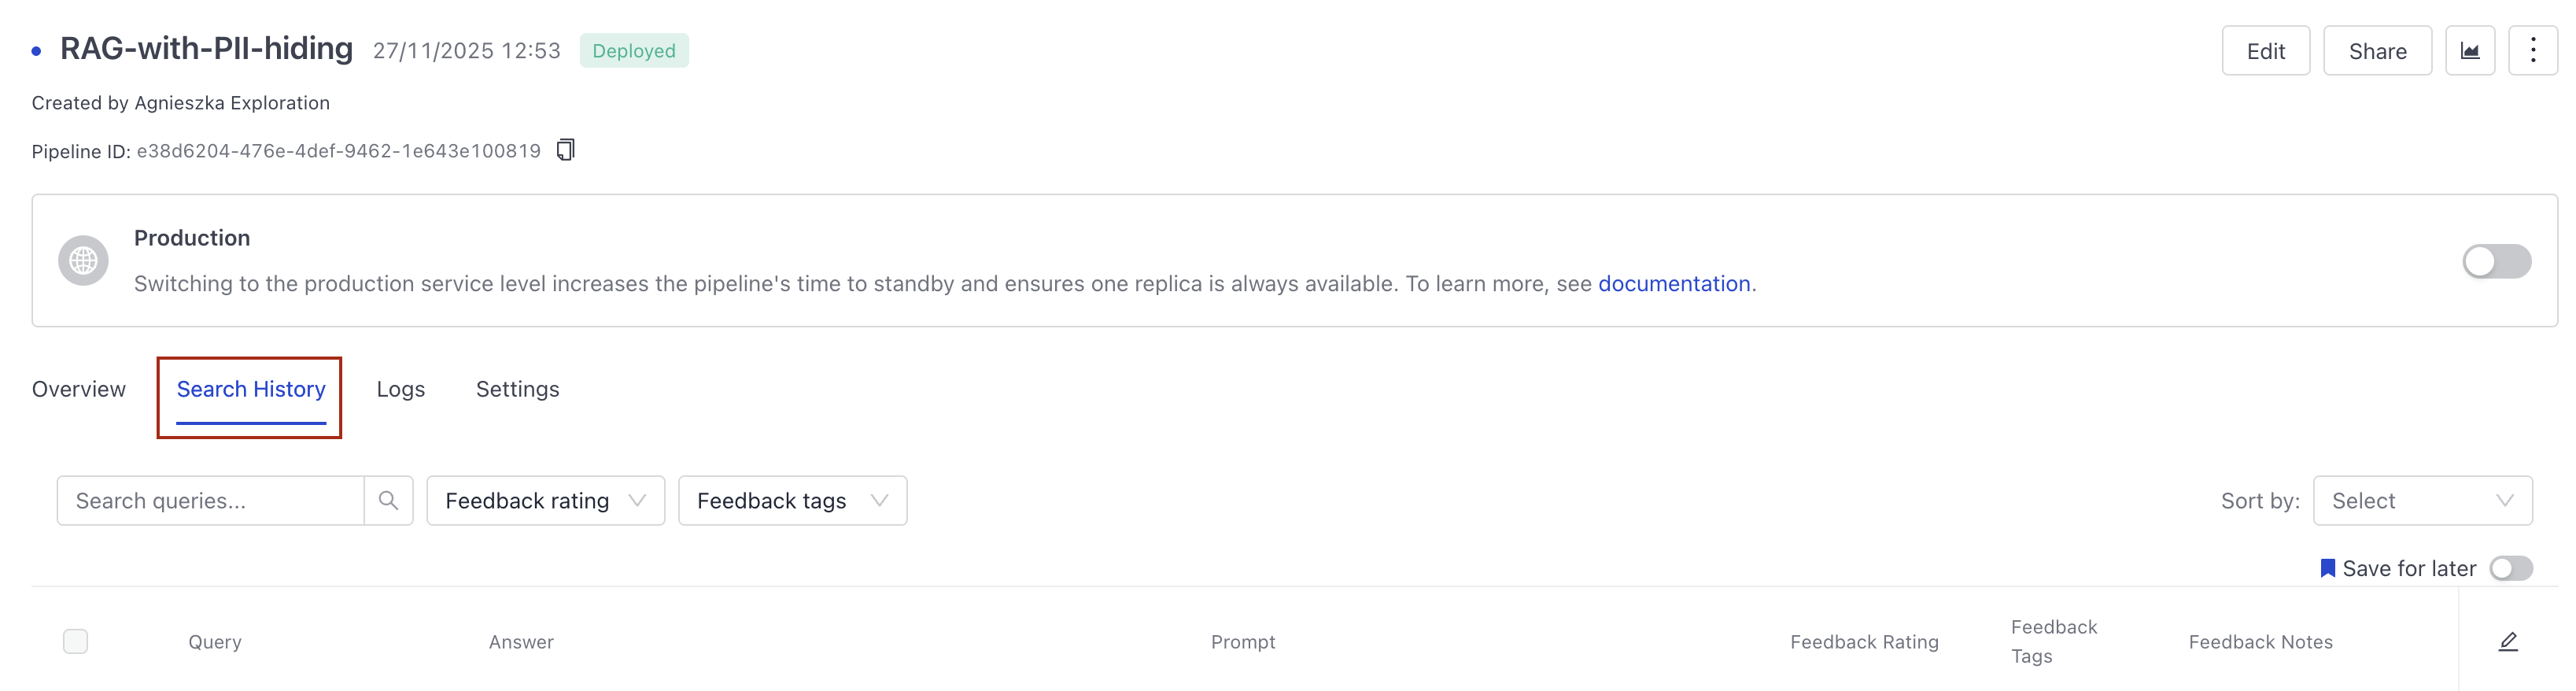Screen dimensions: 2576x691
Task: Select the checkbox in the table header
Action: click(75, 641)
